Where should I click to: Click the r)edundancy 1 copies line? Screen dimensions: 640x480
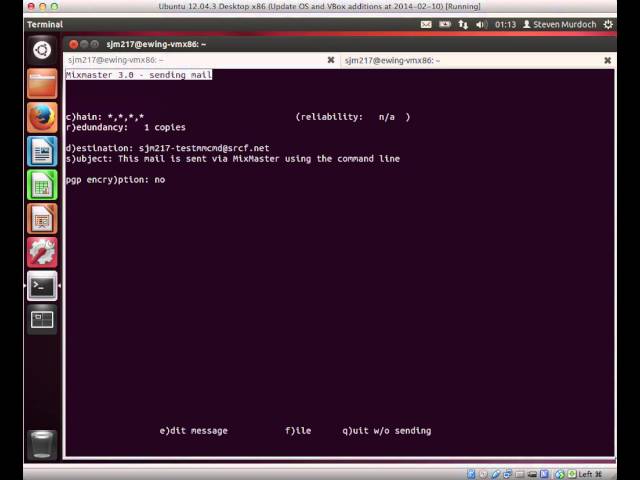click(x=126, y=127)
